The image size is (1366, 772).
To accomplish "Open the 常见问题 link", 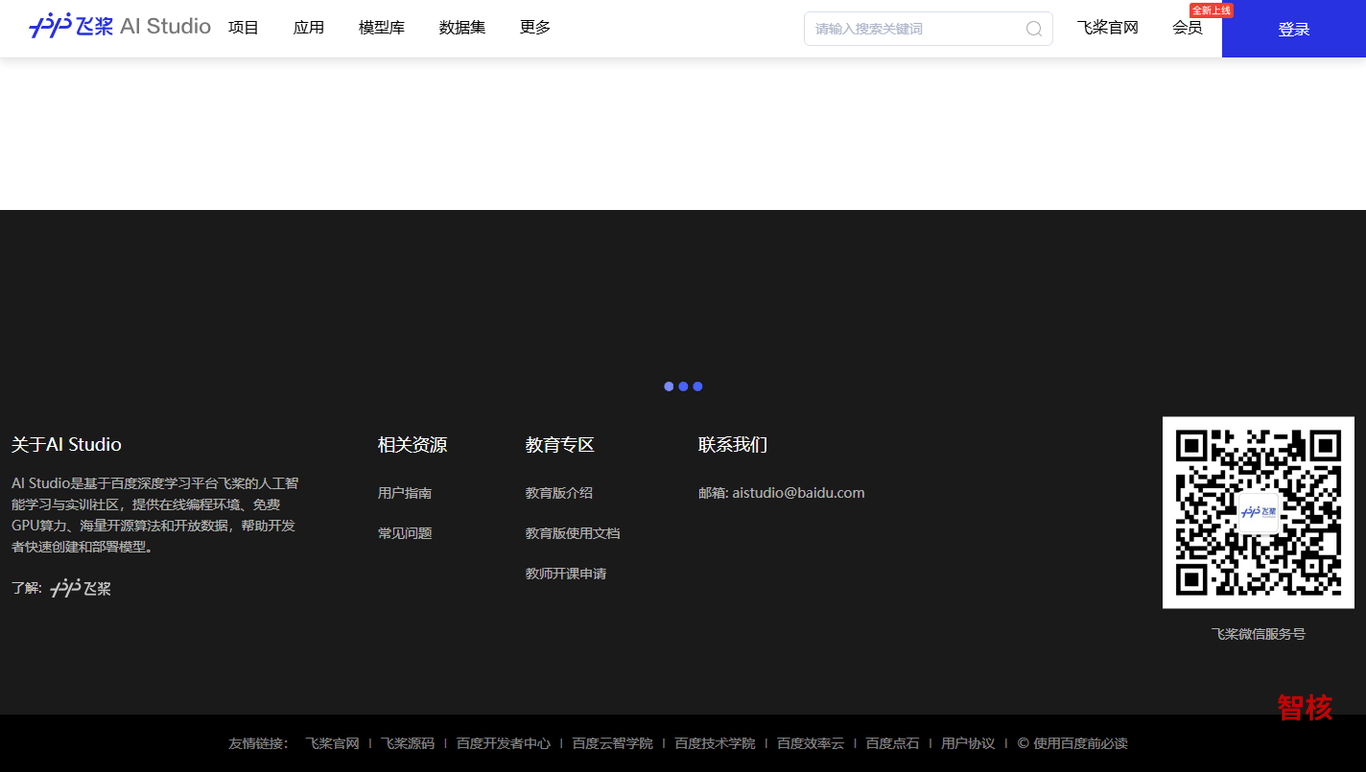I will pos(405,533).
